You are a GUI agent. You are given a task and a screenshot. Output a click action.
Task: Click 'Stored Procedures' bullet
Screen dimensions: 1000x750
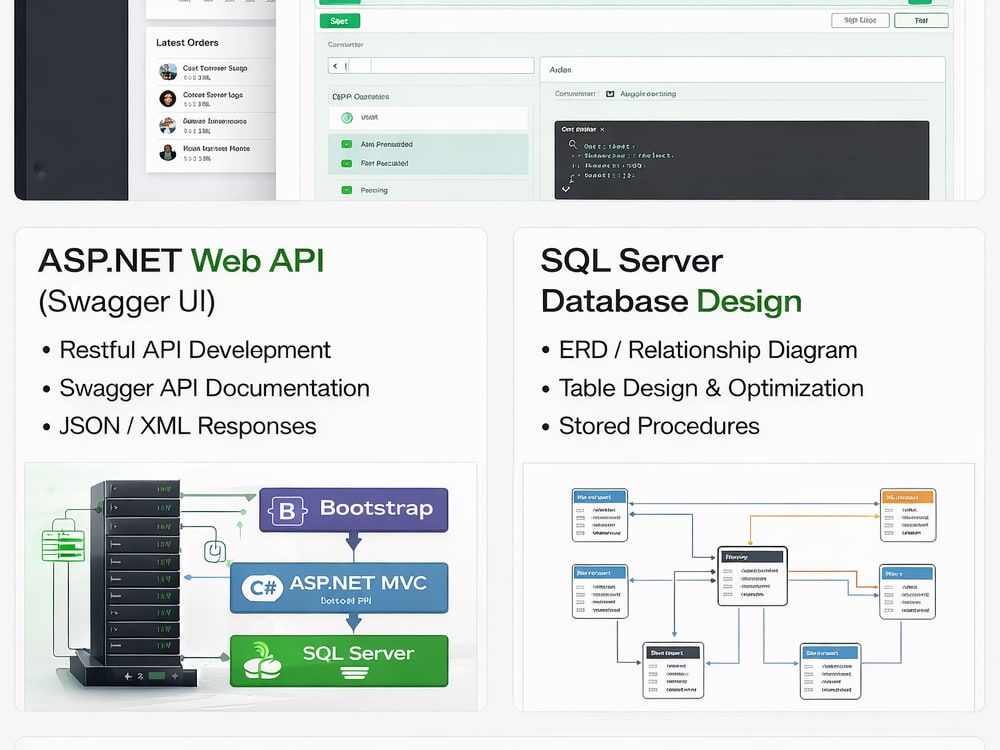[x=659, y=426]
